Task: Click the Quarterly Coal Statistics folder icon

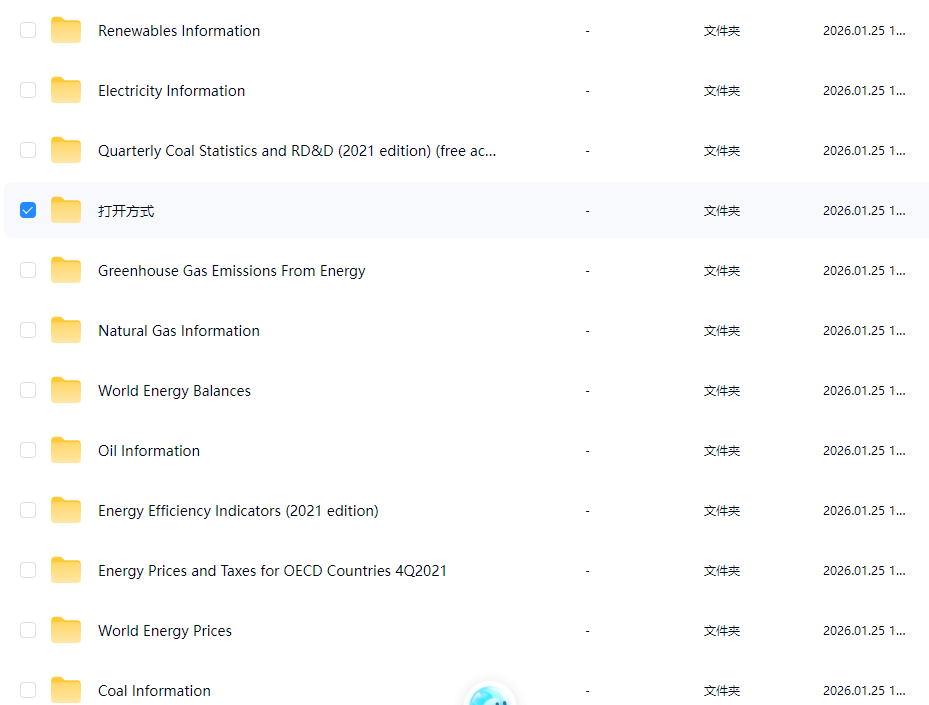Action: point(66,150)
